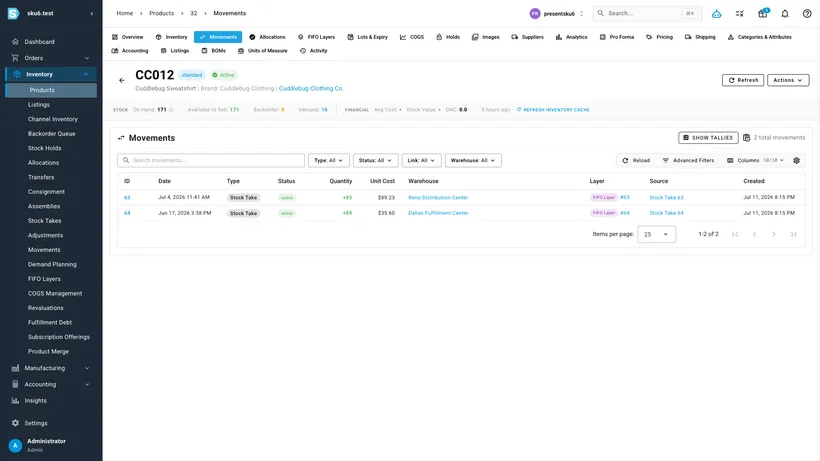This screenshot has height=461, width=820.
Task: Open the Type: All filter dropdown
Action: (x=328, y=160)
